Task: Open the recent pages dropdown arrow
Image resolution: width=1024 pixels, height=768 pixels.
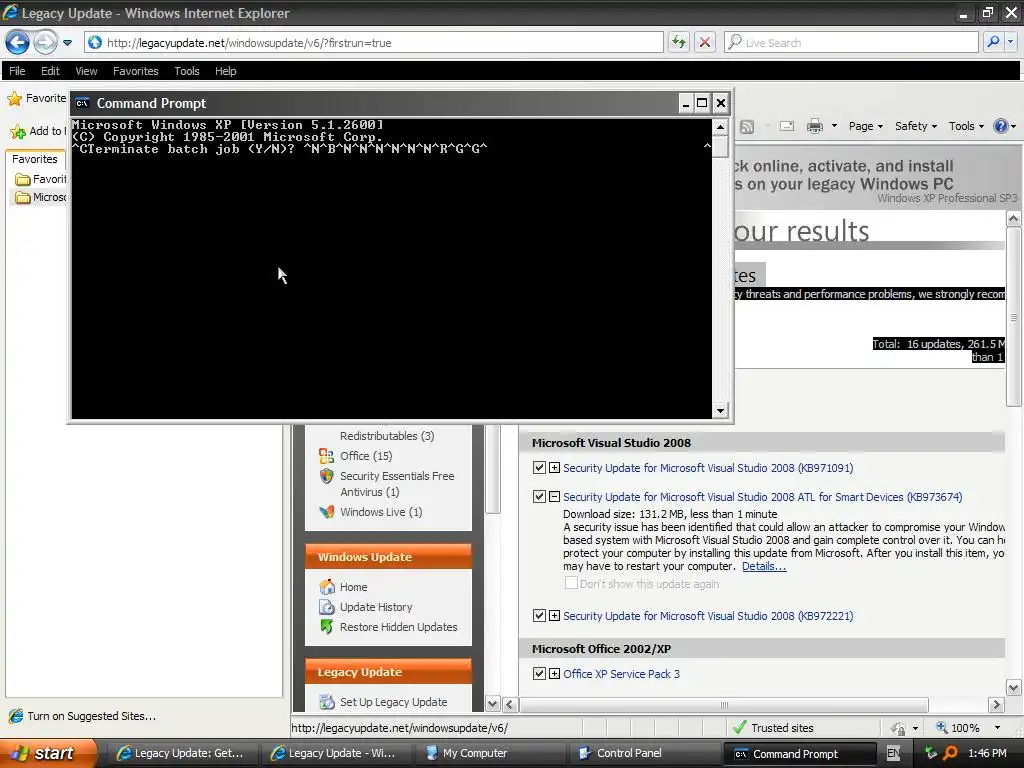Action: pos(67,43)
